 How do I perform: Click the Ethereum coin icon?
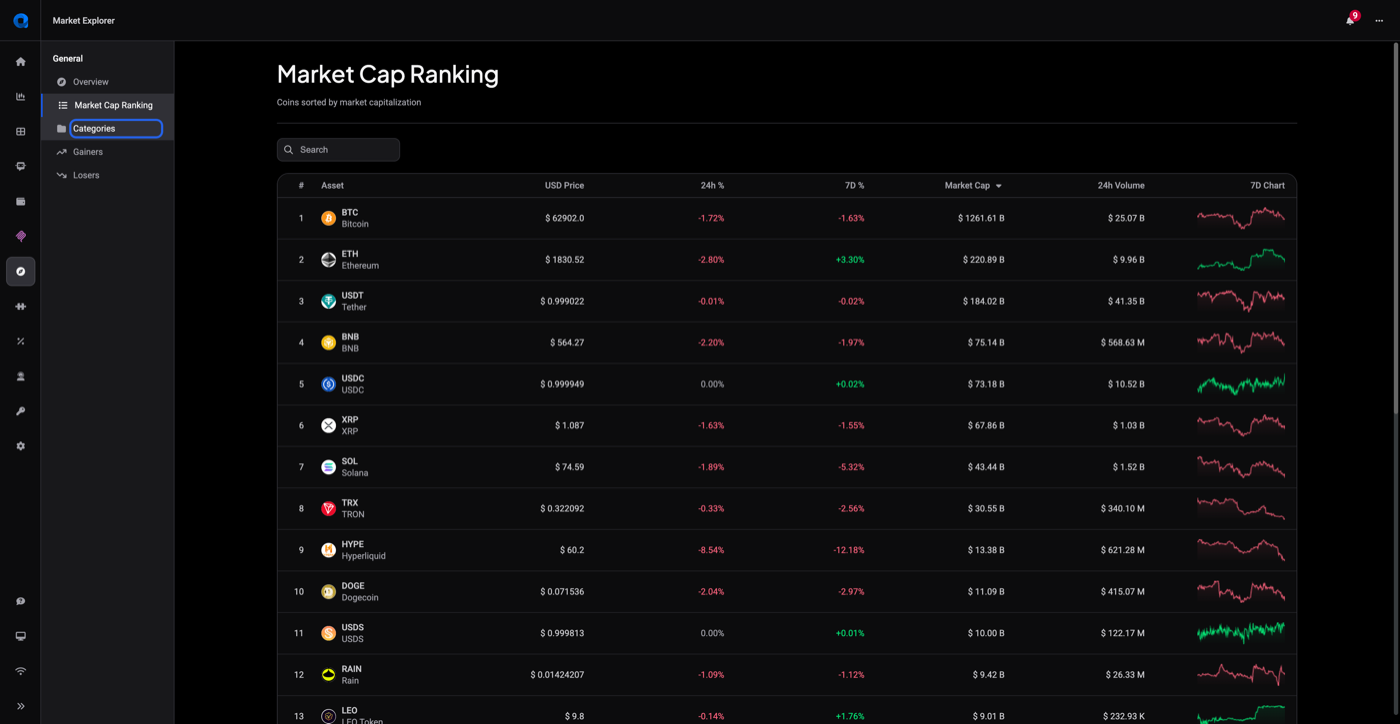(x=328, y=260)
